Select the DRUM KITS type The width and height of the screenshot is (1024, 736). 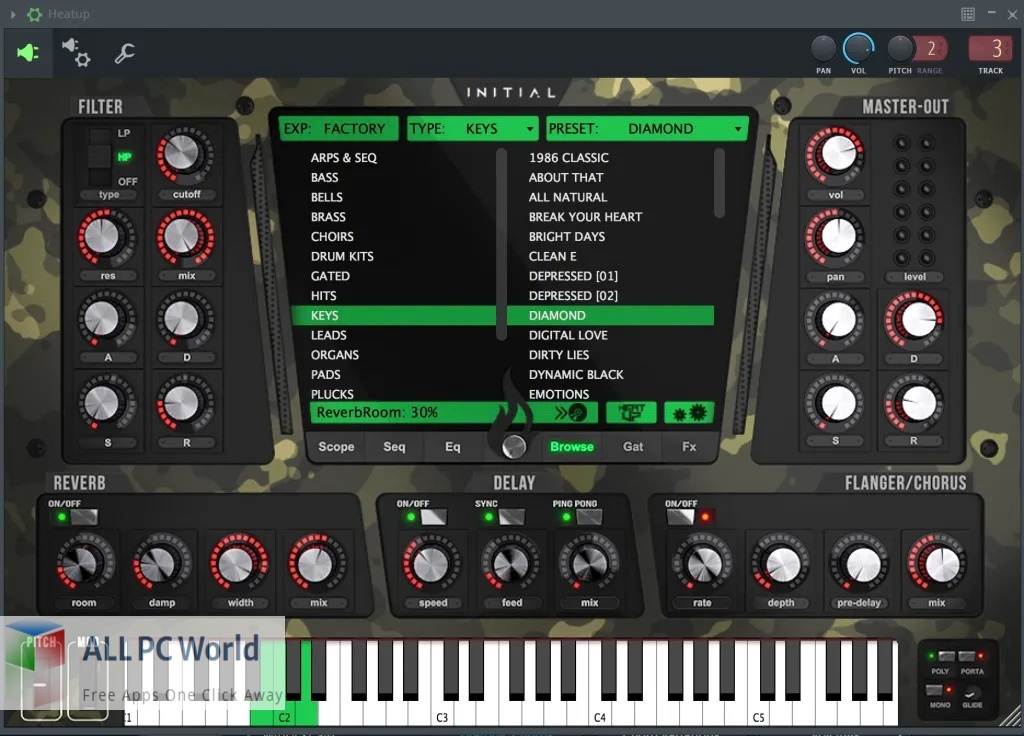(x=342, y=256)
